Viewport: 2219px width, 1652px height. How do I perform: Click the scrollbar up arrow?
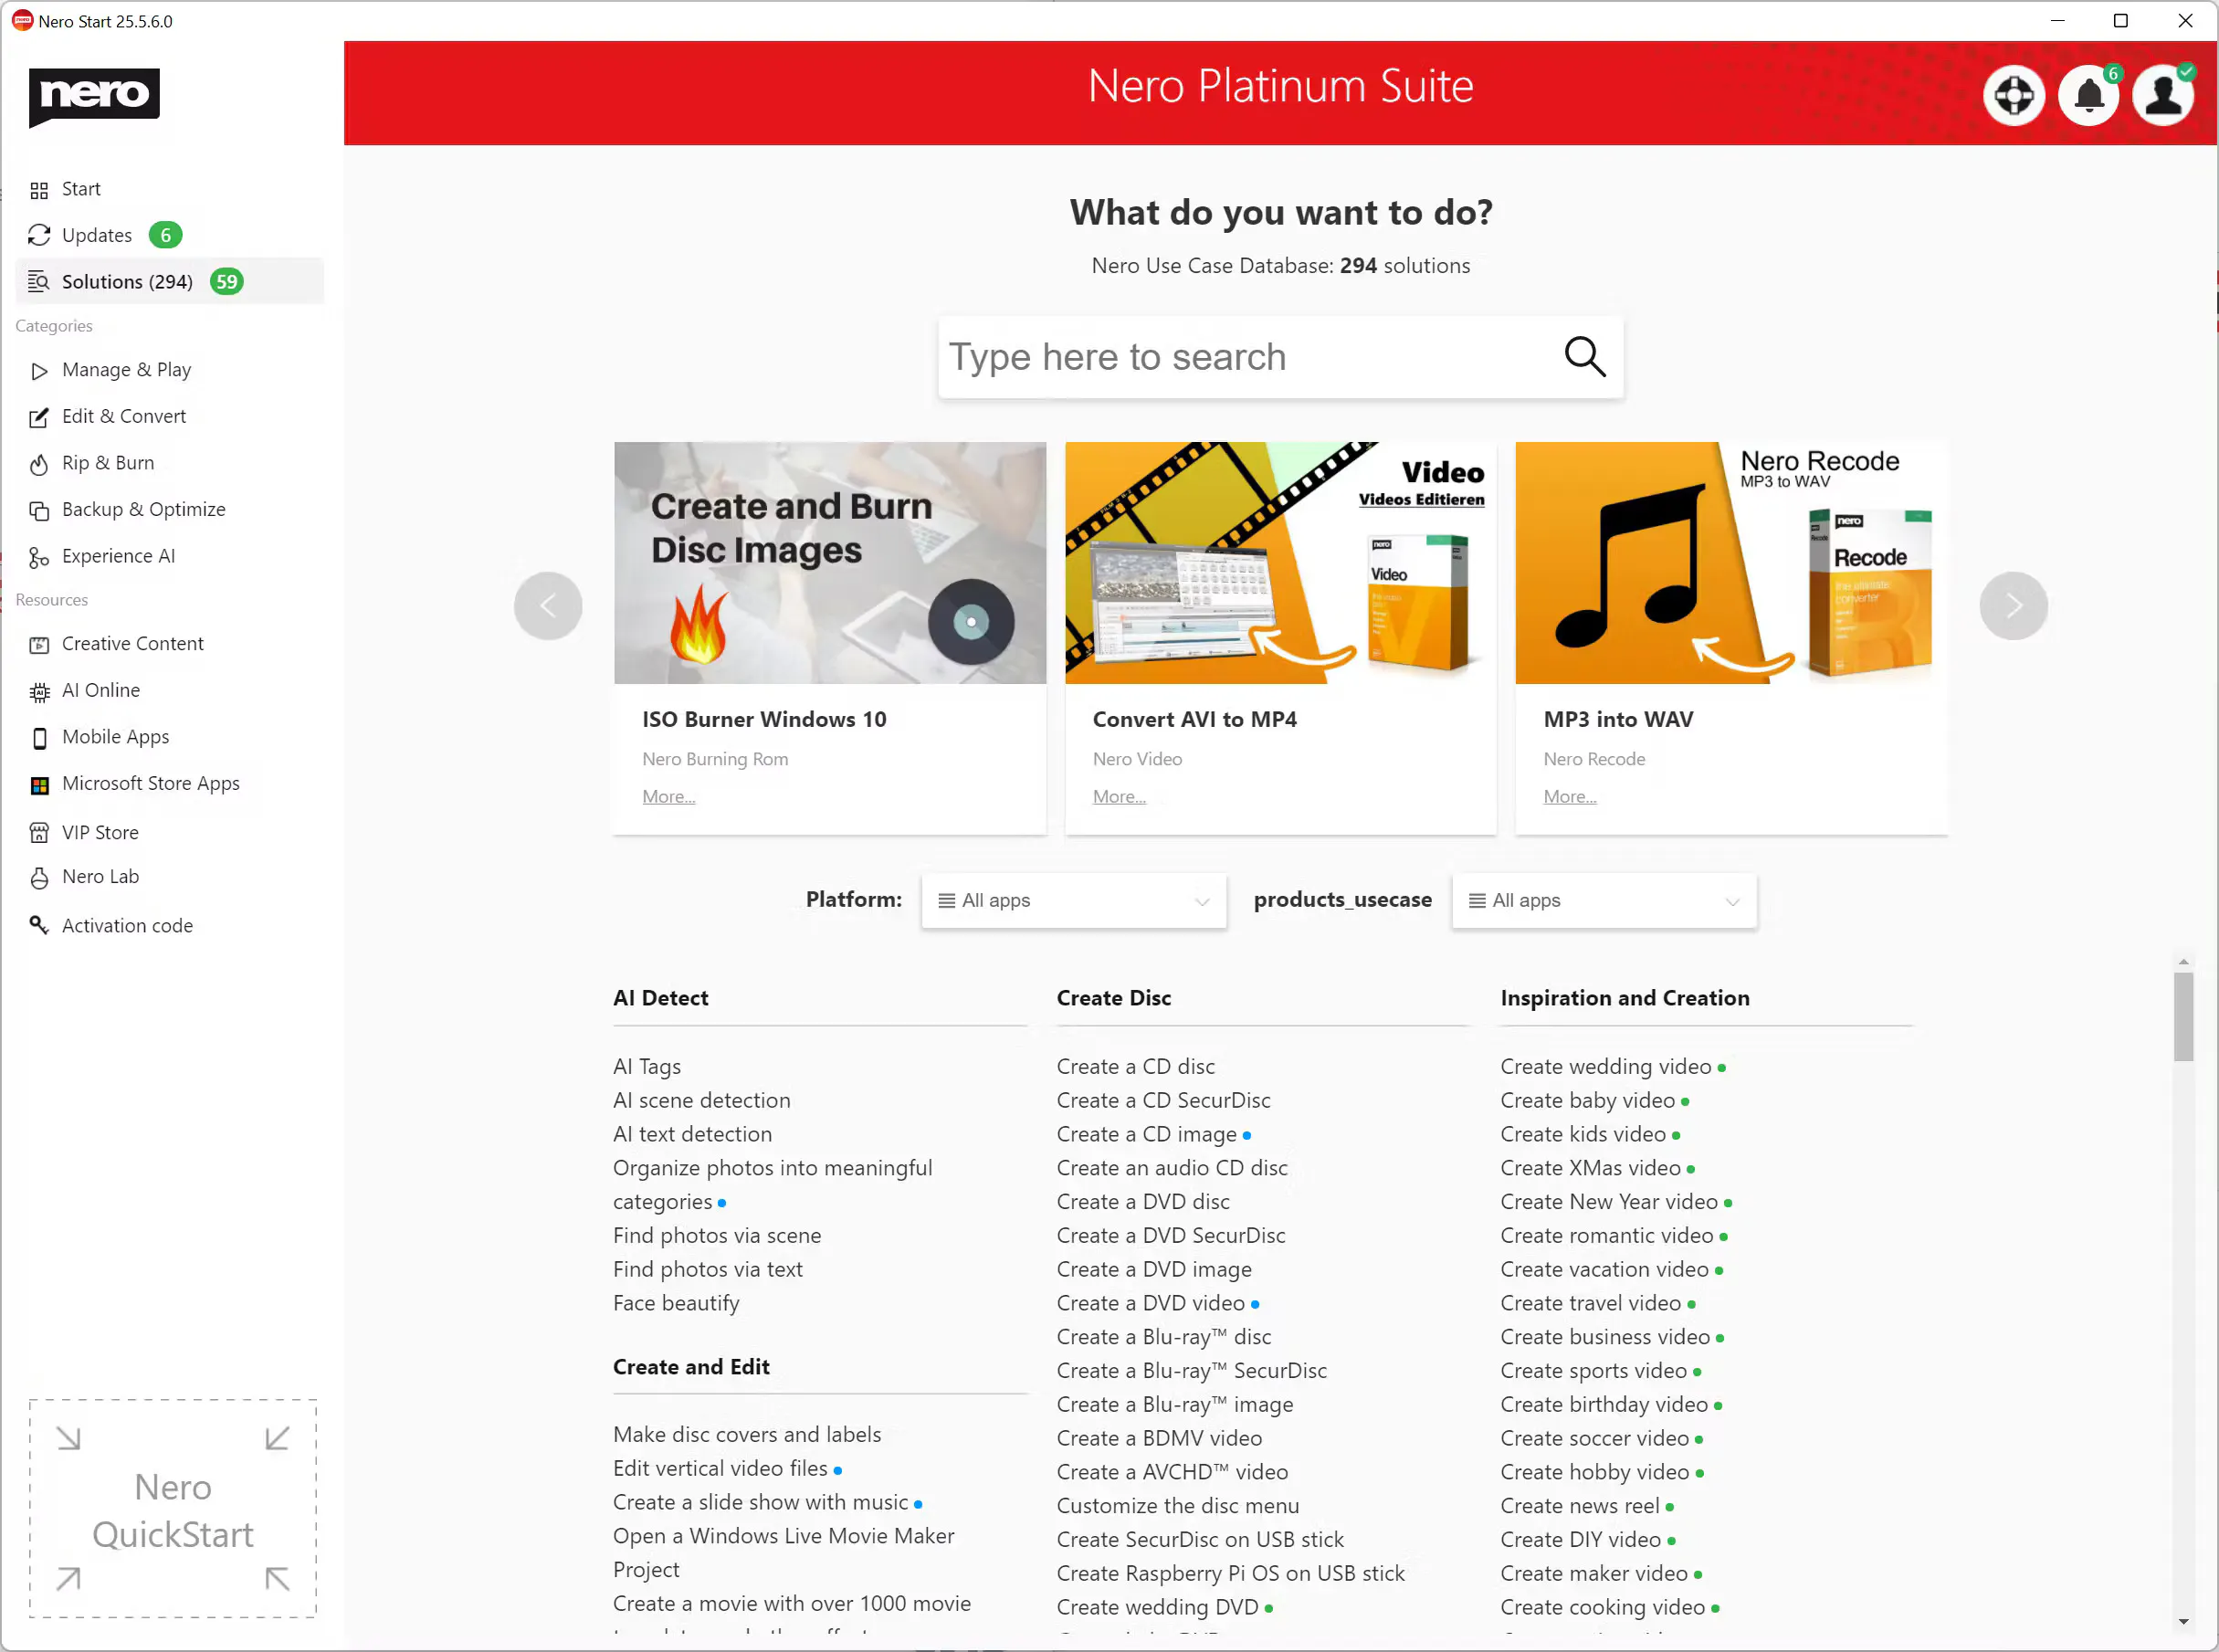(x=2183, y=961)
